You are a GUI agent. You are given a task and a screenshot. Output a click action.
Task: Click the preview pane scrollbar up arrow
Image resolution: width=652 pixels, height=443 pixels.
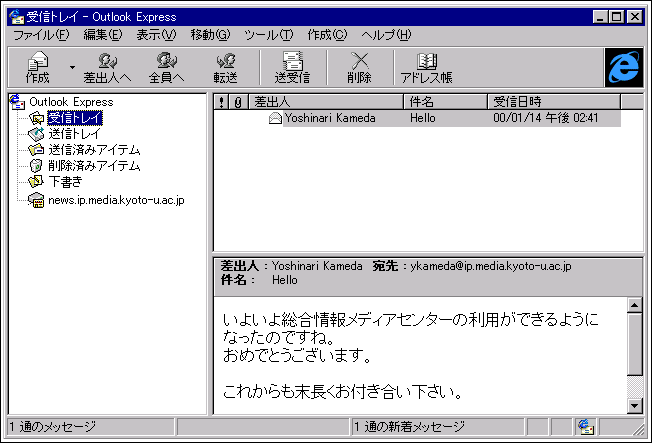tap(635, 306)
